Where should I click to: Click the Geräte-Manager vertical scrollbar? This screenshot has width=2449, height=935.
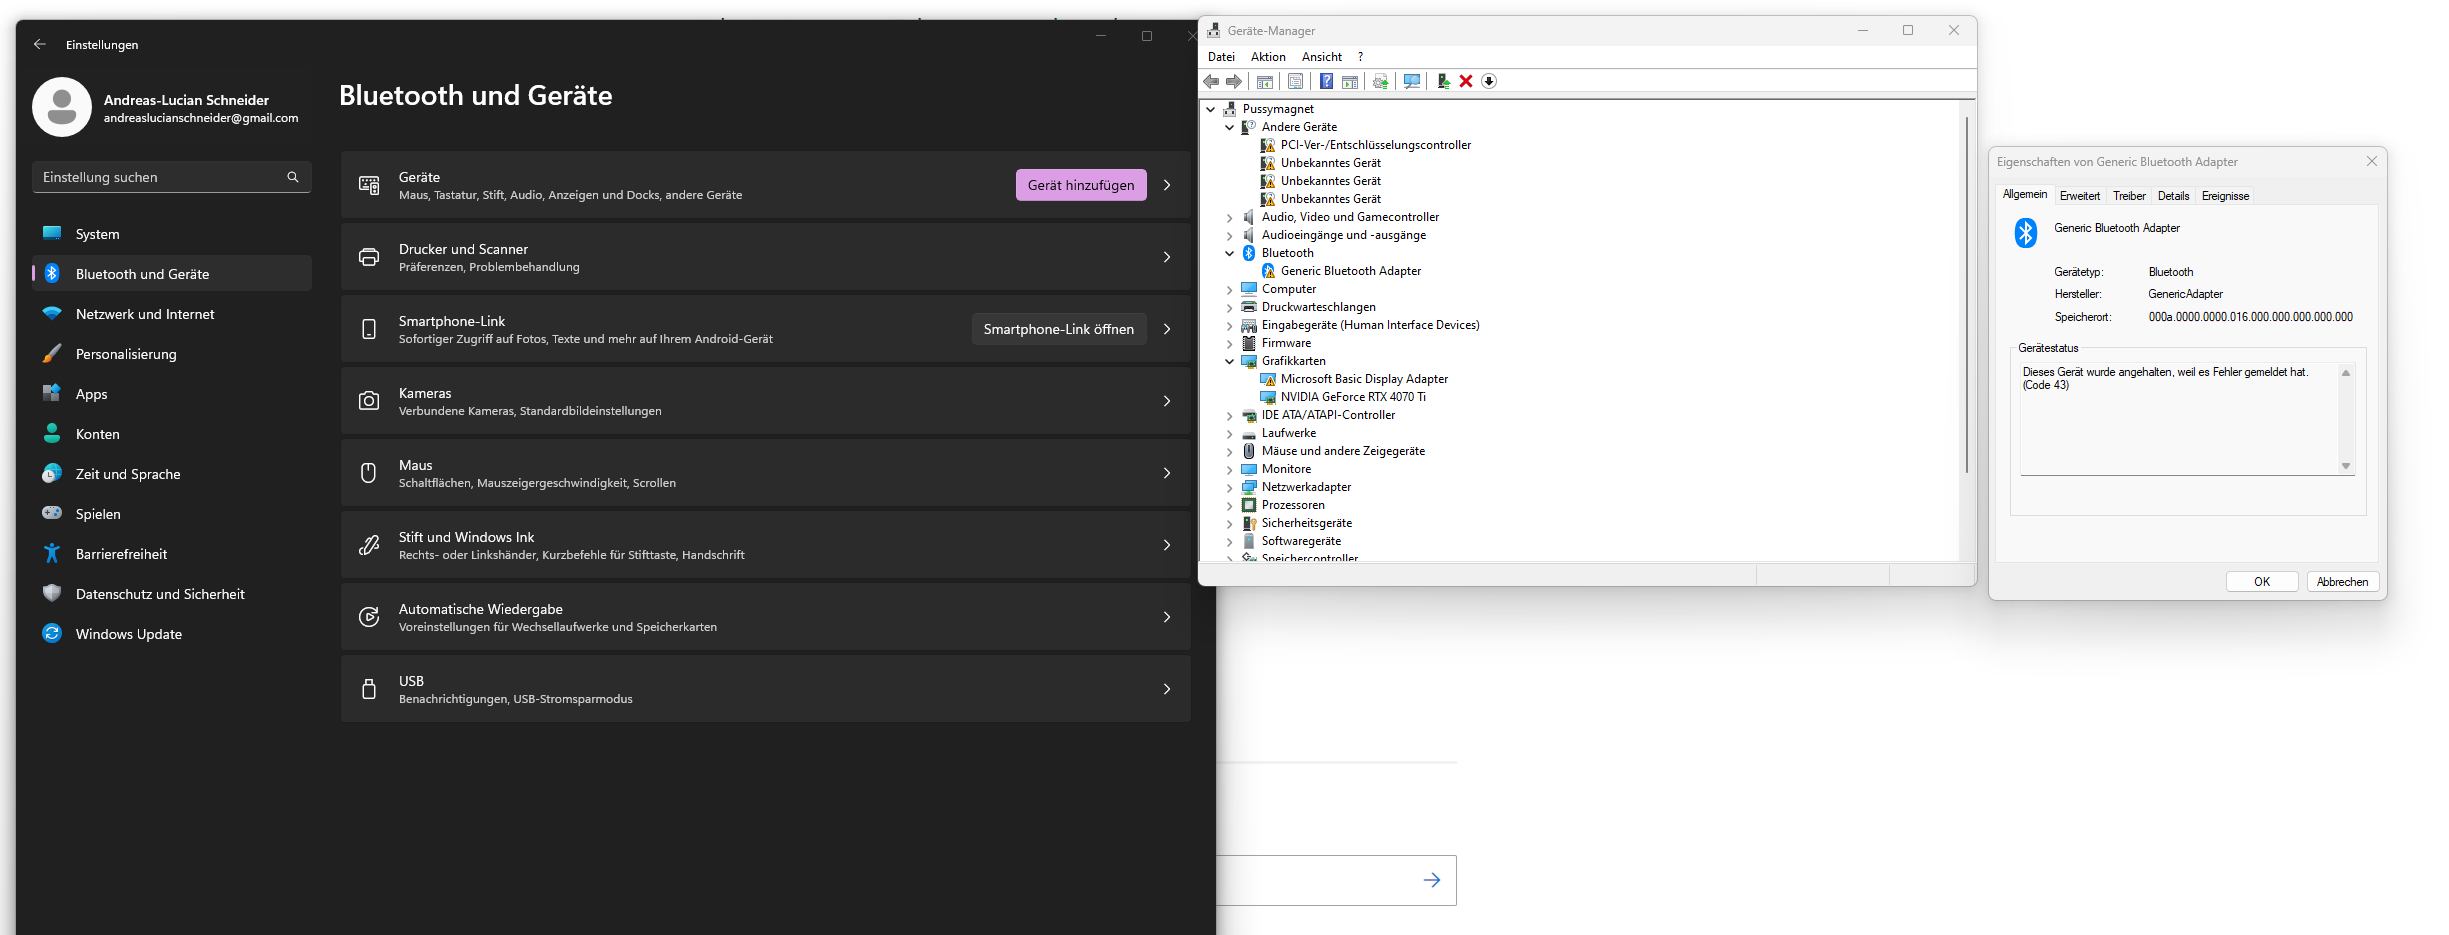point(1966,295)
